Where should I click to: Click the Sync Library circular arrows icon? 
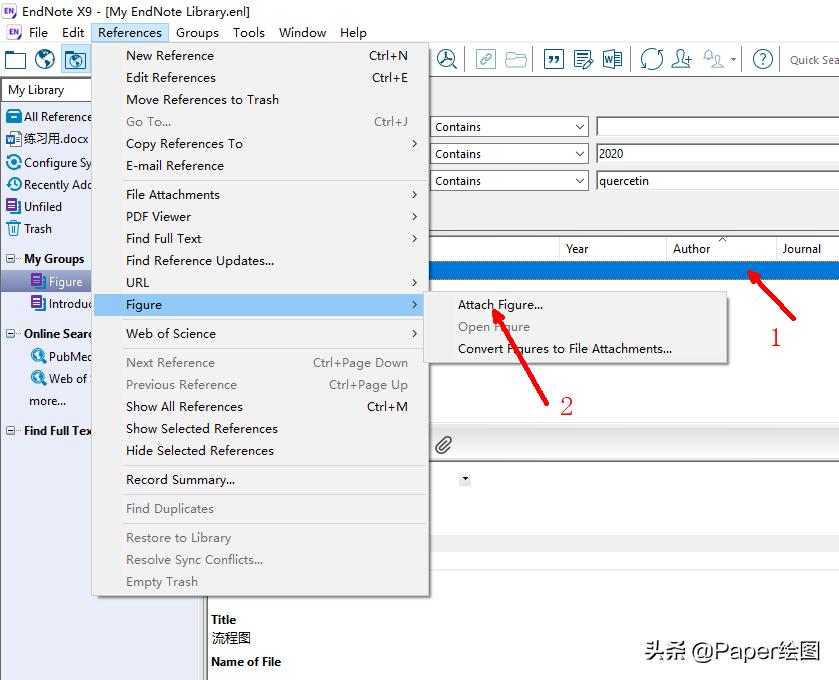[652, 60]
